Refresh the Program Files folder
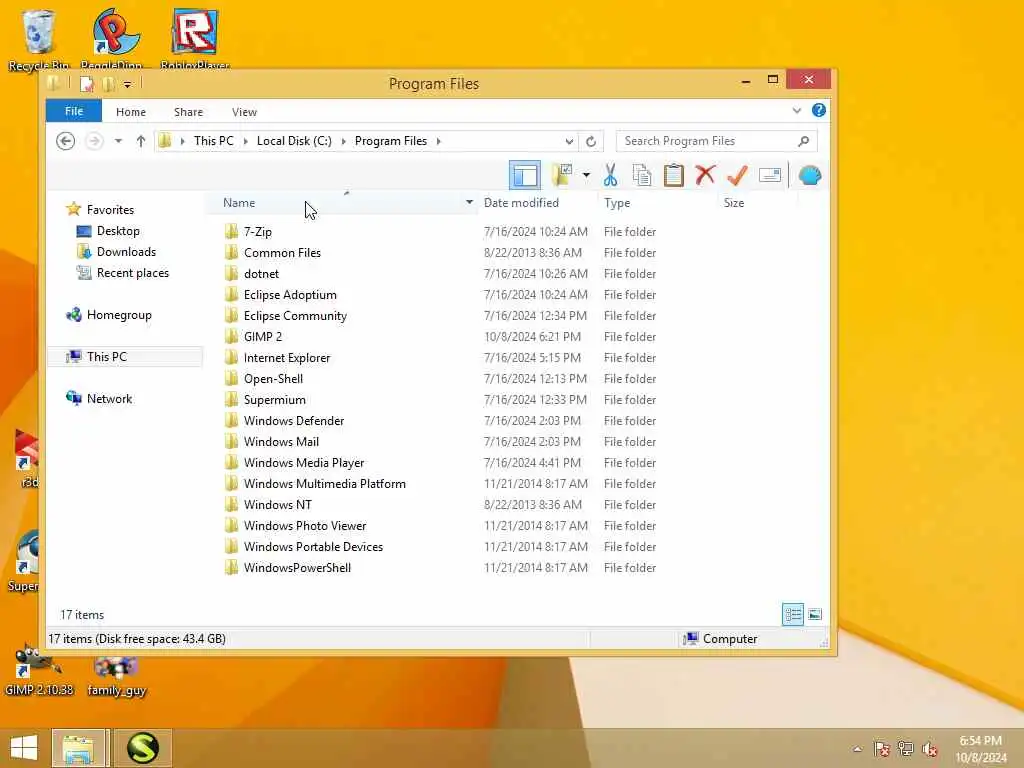1024x768 pixels. pyautogui.click(x=591, y=141)
